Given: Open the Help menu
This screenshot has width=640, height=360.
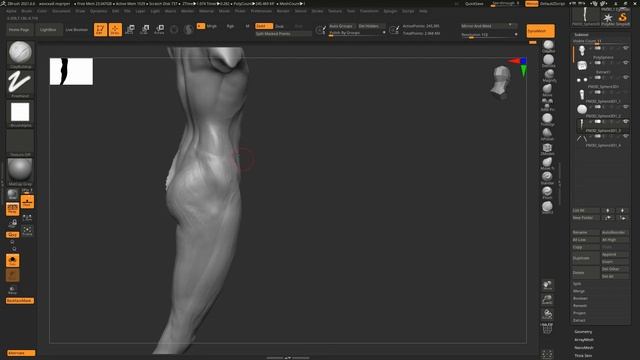Looking at the screenshot, I should pos(423,11).
